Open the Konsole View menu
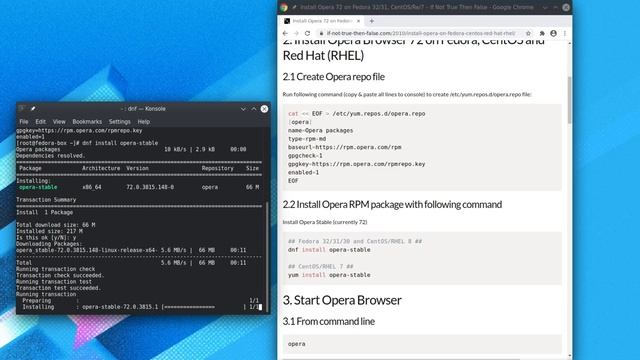 point(59,122)
